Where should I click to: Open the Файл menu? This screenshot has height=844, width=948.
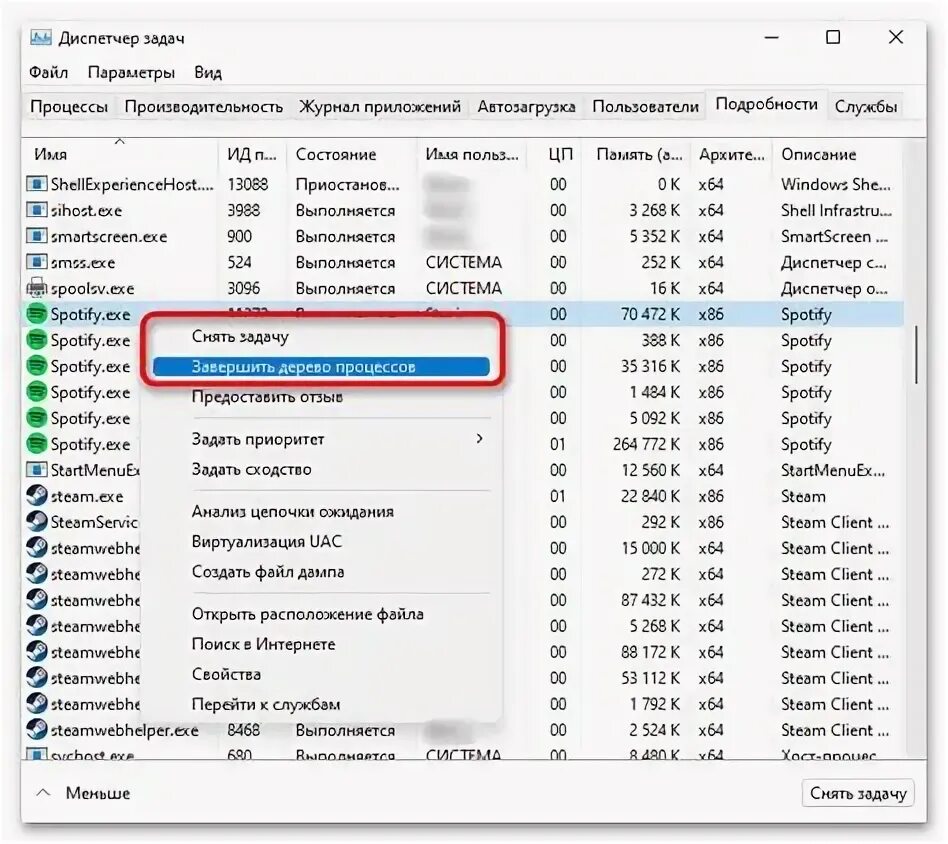(48, 73)
